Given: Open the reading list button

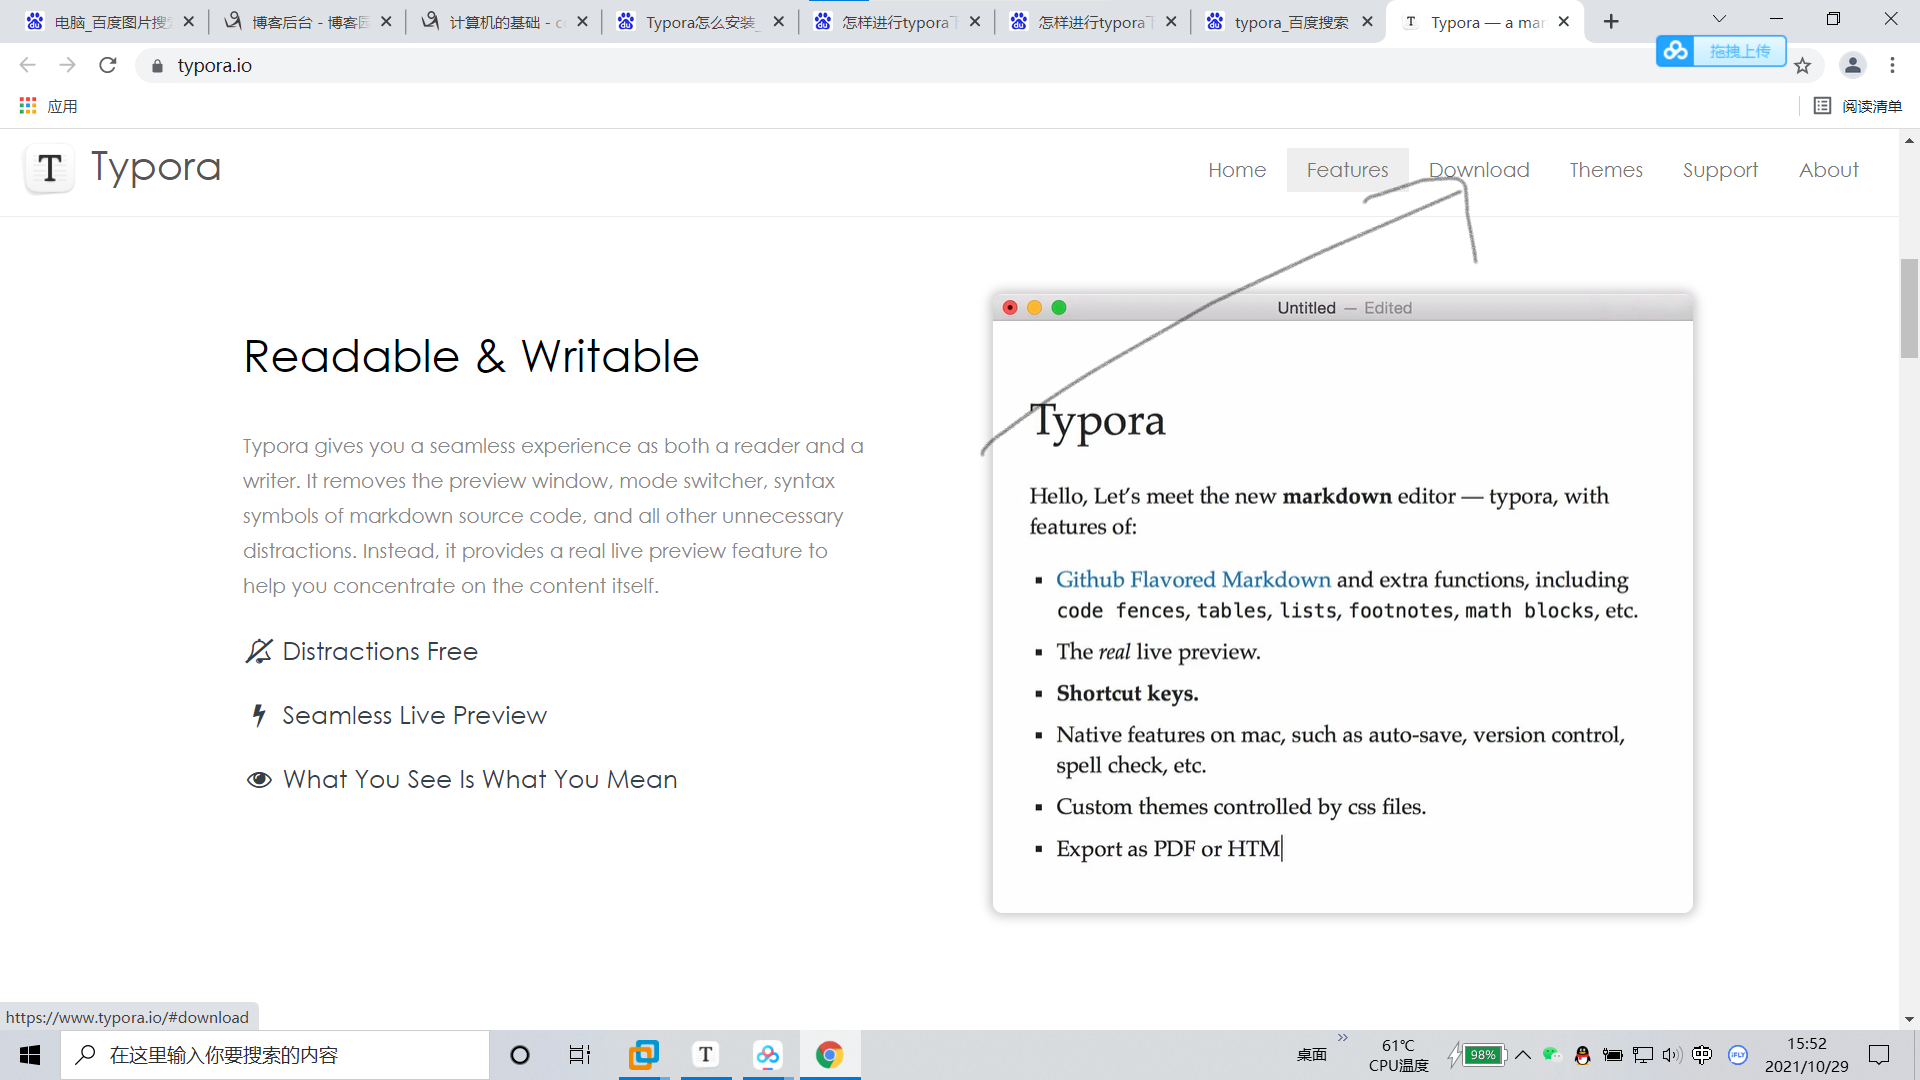Looking at the screenshot, I should (x=1857, y=106).
